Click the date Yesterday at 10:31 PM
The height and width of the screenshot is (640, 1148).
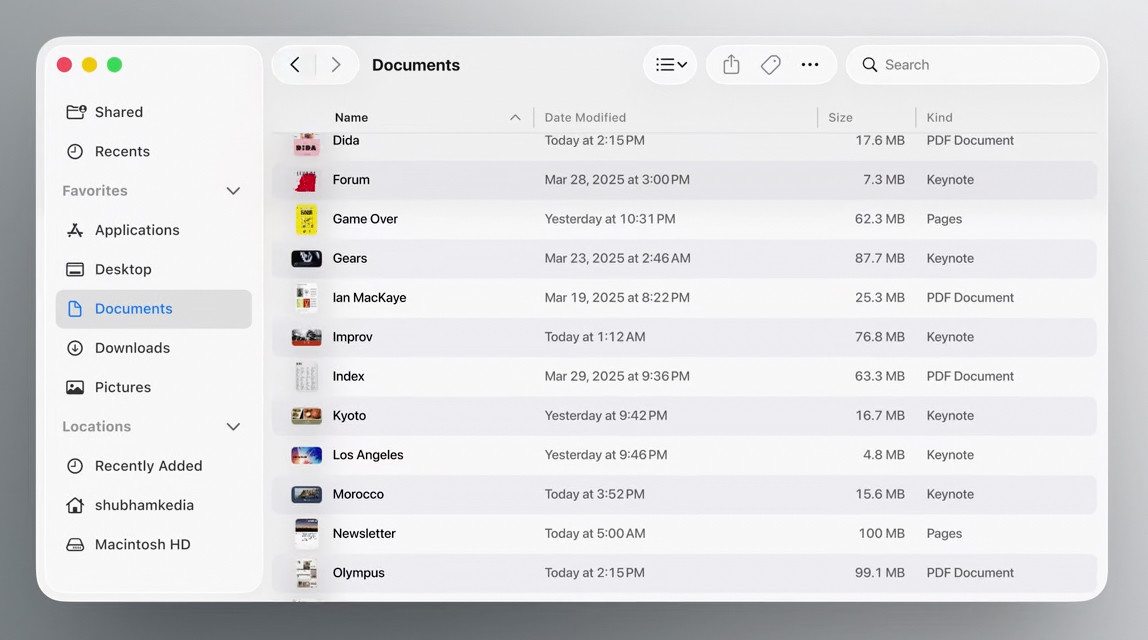[610, 219]
